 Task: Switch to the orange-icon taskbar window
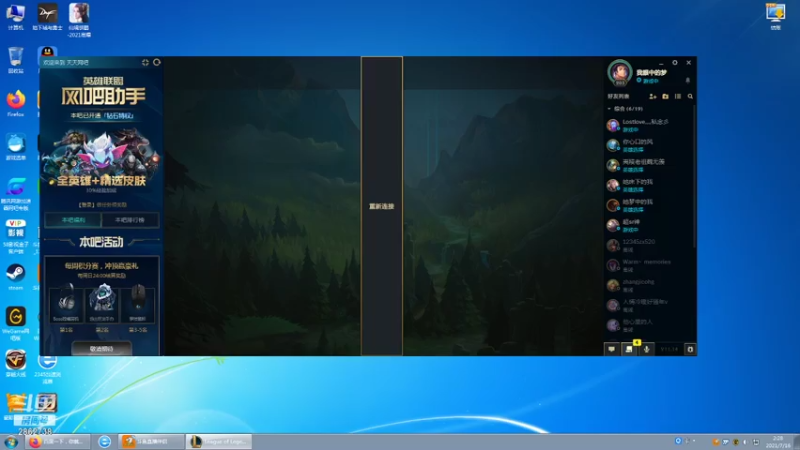pyautogui.click(x=151, y=441)
